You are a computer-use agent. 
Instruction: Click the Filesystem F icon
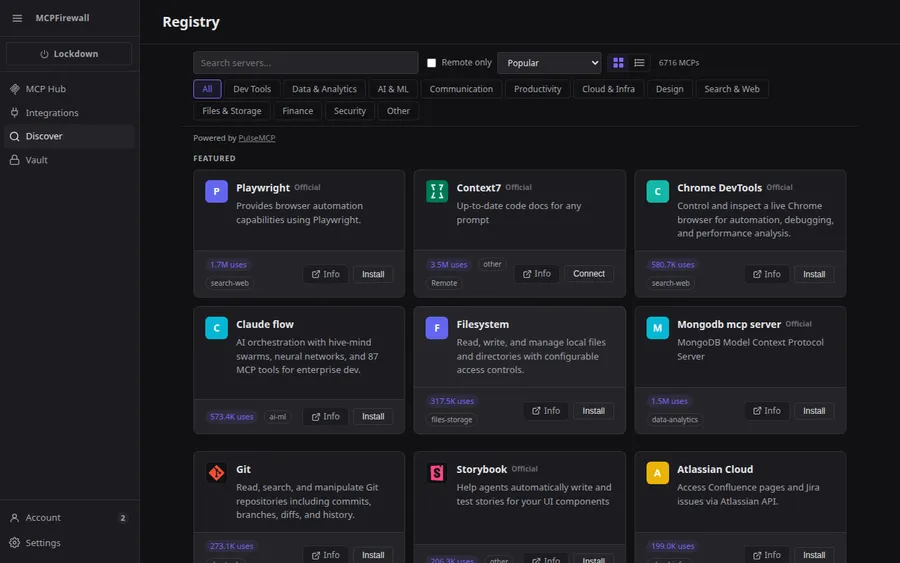437,328
